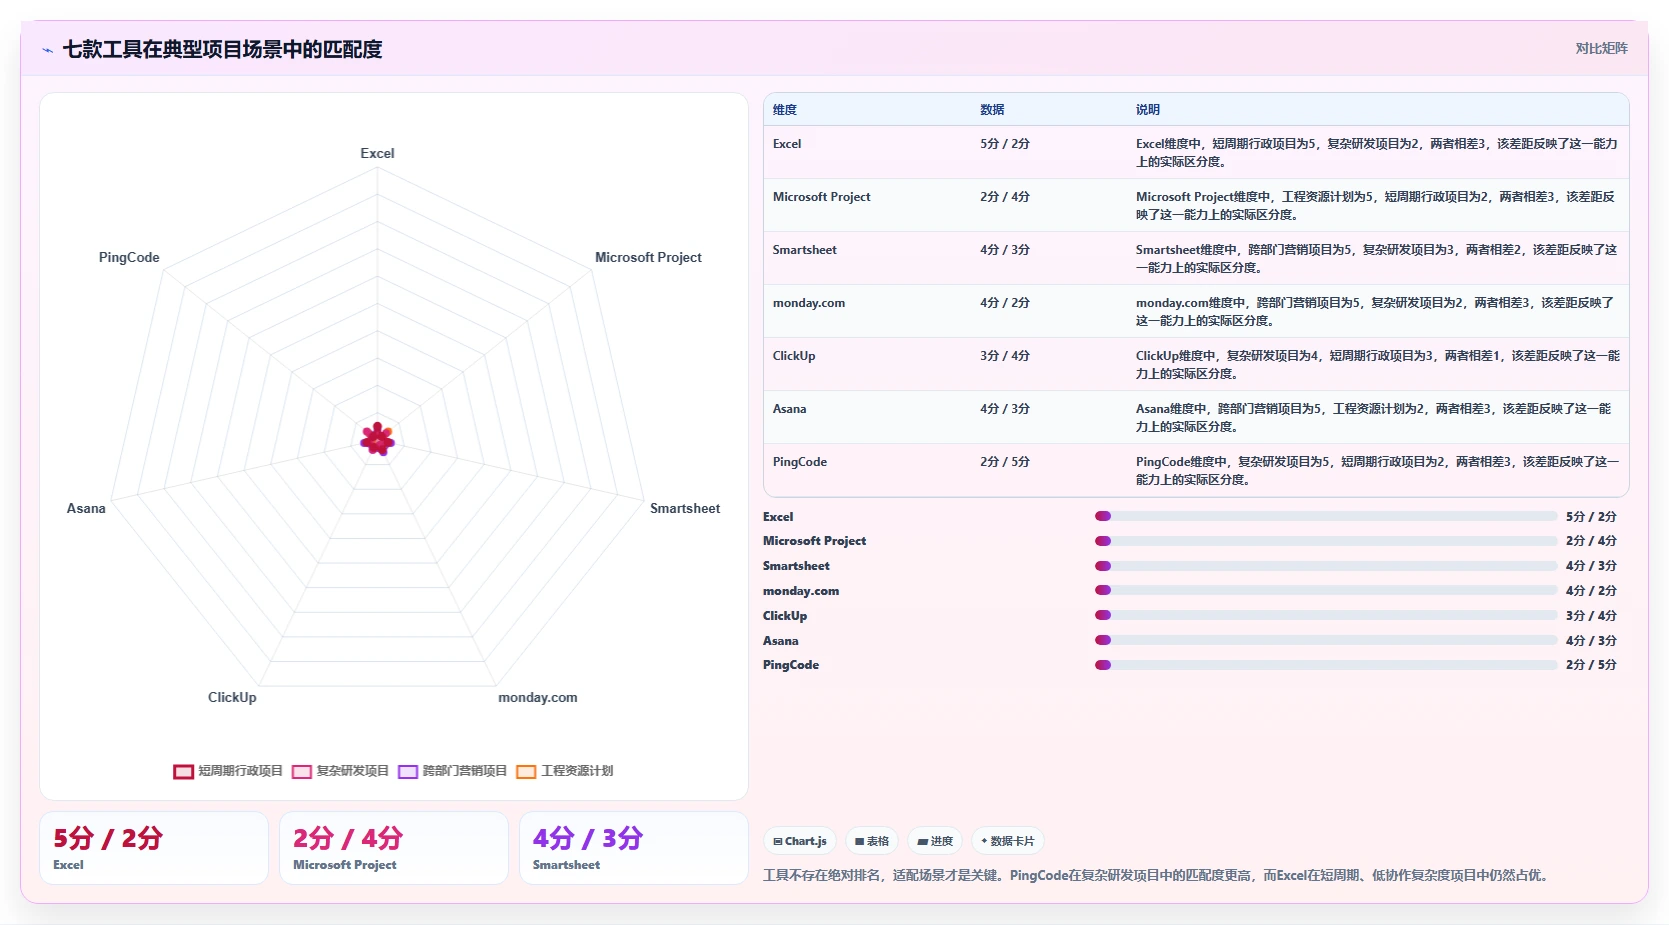Click the 进度 chip
Image resolution: width=1669 pixels, height=925 pixels.
(x=935, y=841)
